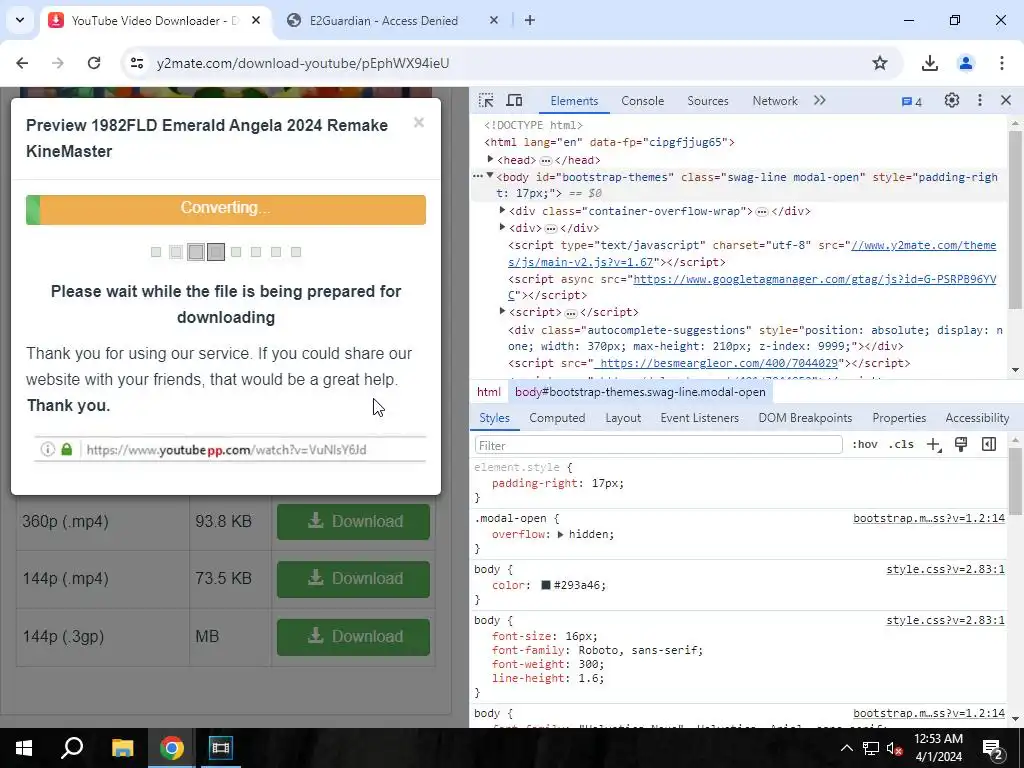
Task: Go back to the previous page
Action: click(x=23, y=63)
